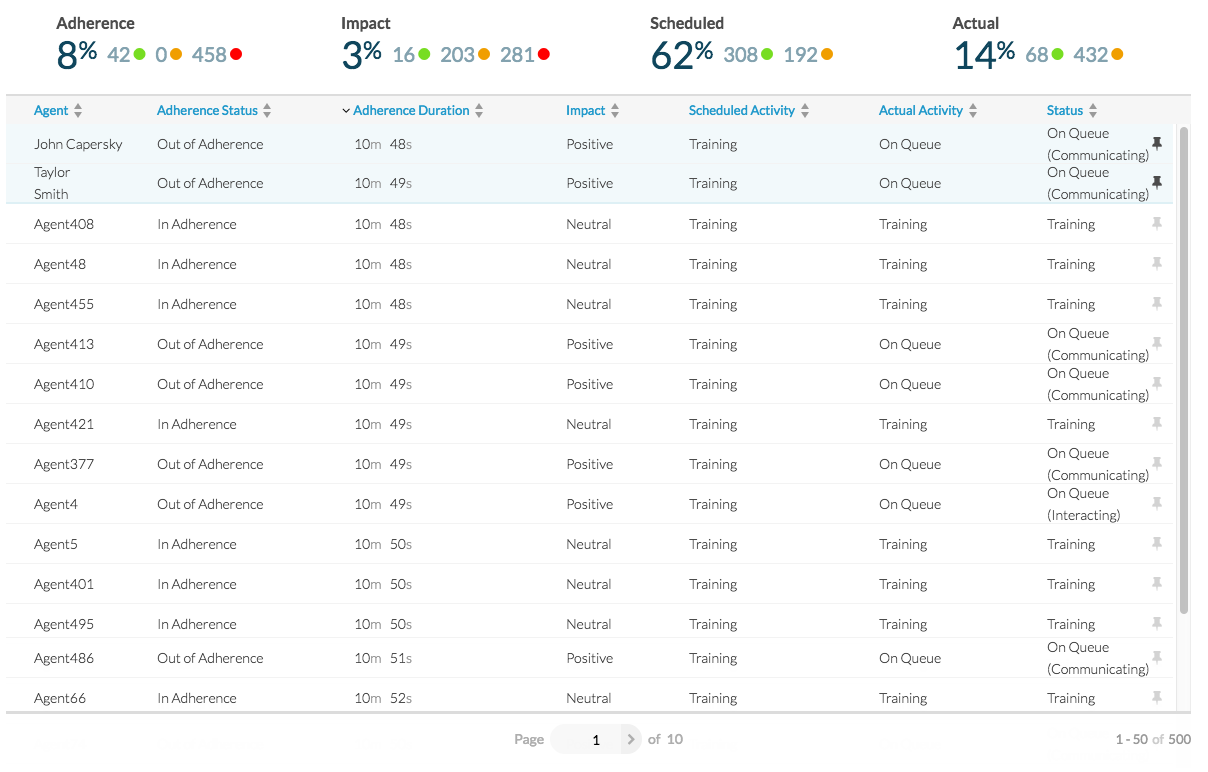Pin Agent66's row
The image size is (1208, 772).
click(1157, 697)
